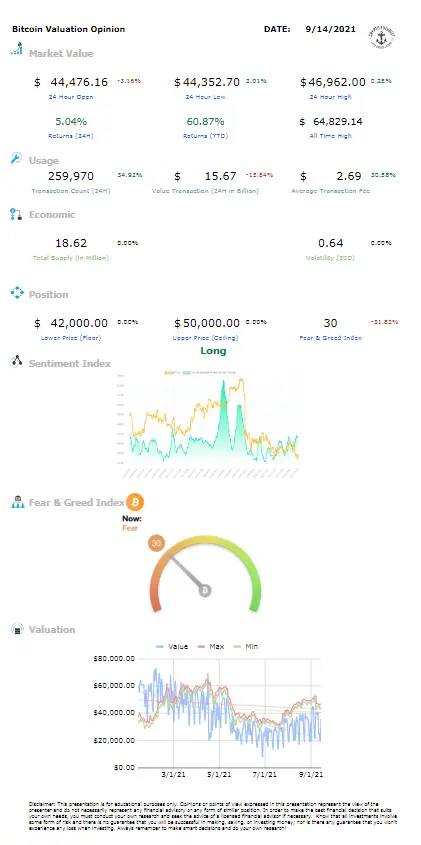Click the Fear & Greed gauge arc
The width and height of the screenshot is (421, 845).
[205, 573]
